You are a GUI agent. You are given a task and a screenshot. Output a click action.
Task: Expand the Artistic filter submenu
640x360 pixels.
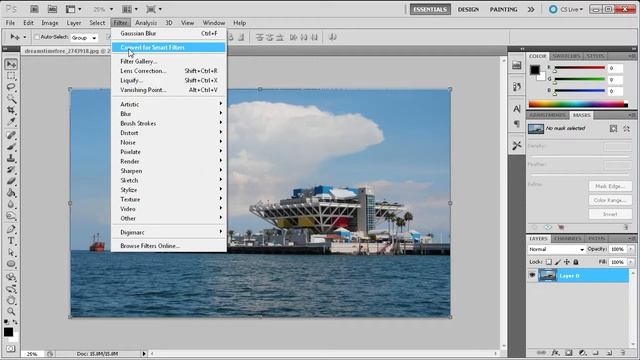(x=169, y=104)
